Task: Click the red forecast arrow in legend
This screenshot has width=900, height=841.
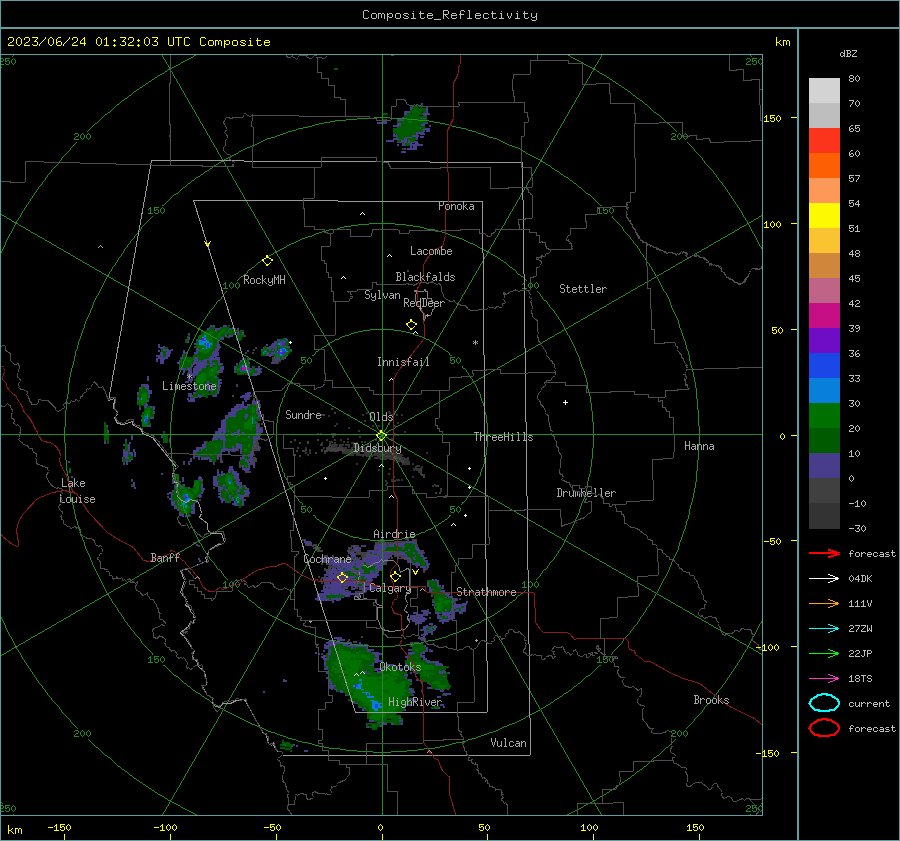Action: click(824, 553)
